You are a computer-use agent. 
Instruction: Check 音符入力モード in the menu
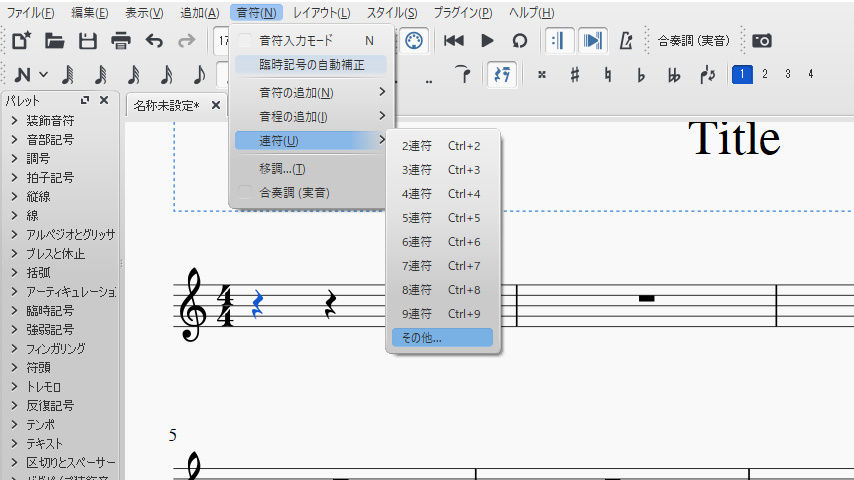click(311, 41)
